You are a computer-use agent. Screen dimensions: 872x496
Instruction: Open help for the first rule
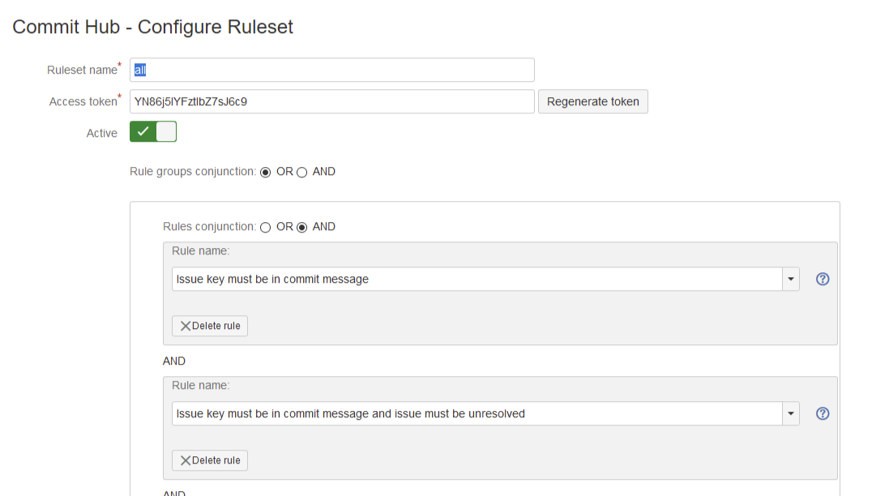822,279
